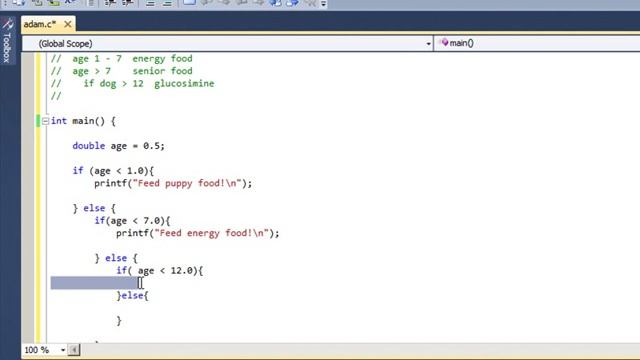The image size is (640, 360).
Task: Click the 'if( age < 12.0){' line
Action: coord(160,271)
